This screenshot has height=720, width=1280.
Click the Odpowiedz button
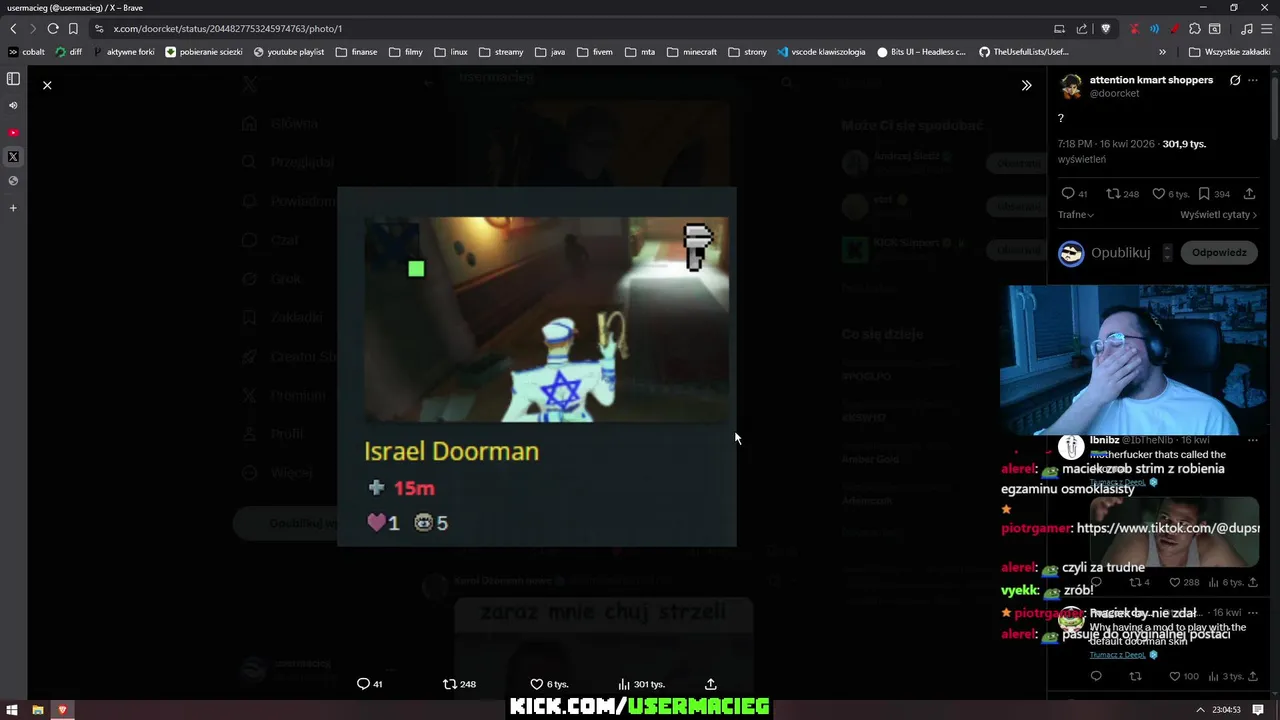point(1219,253)
